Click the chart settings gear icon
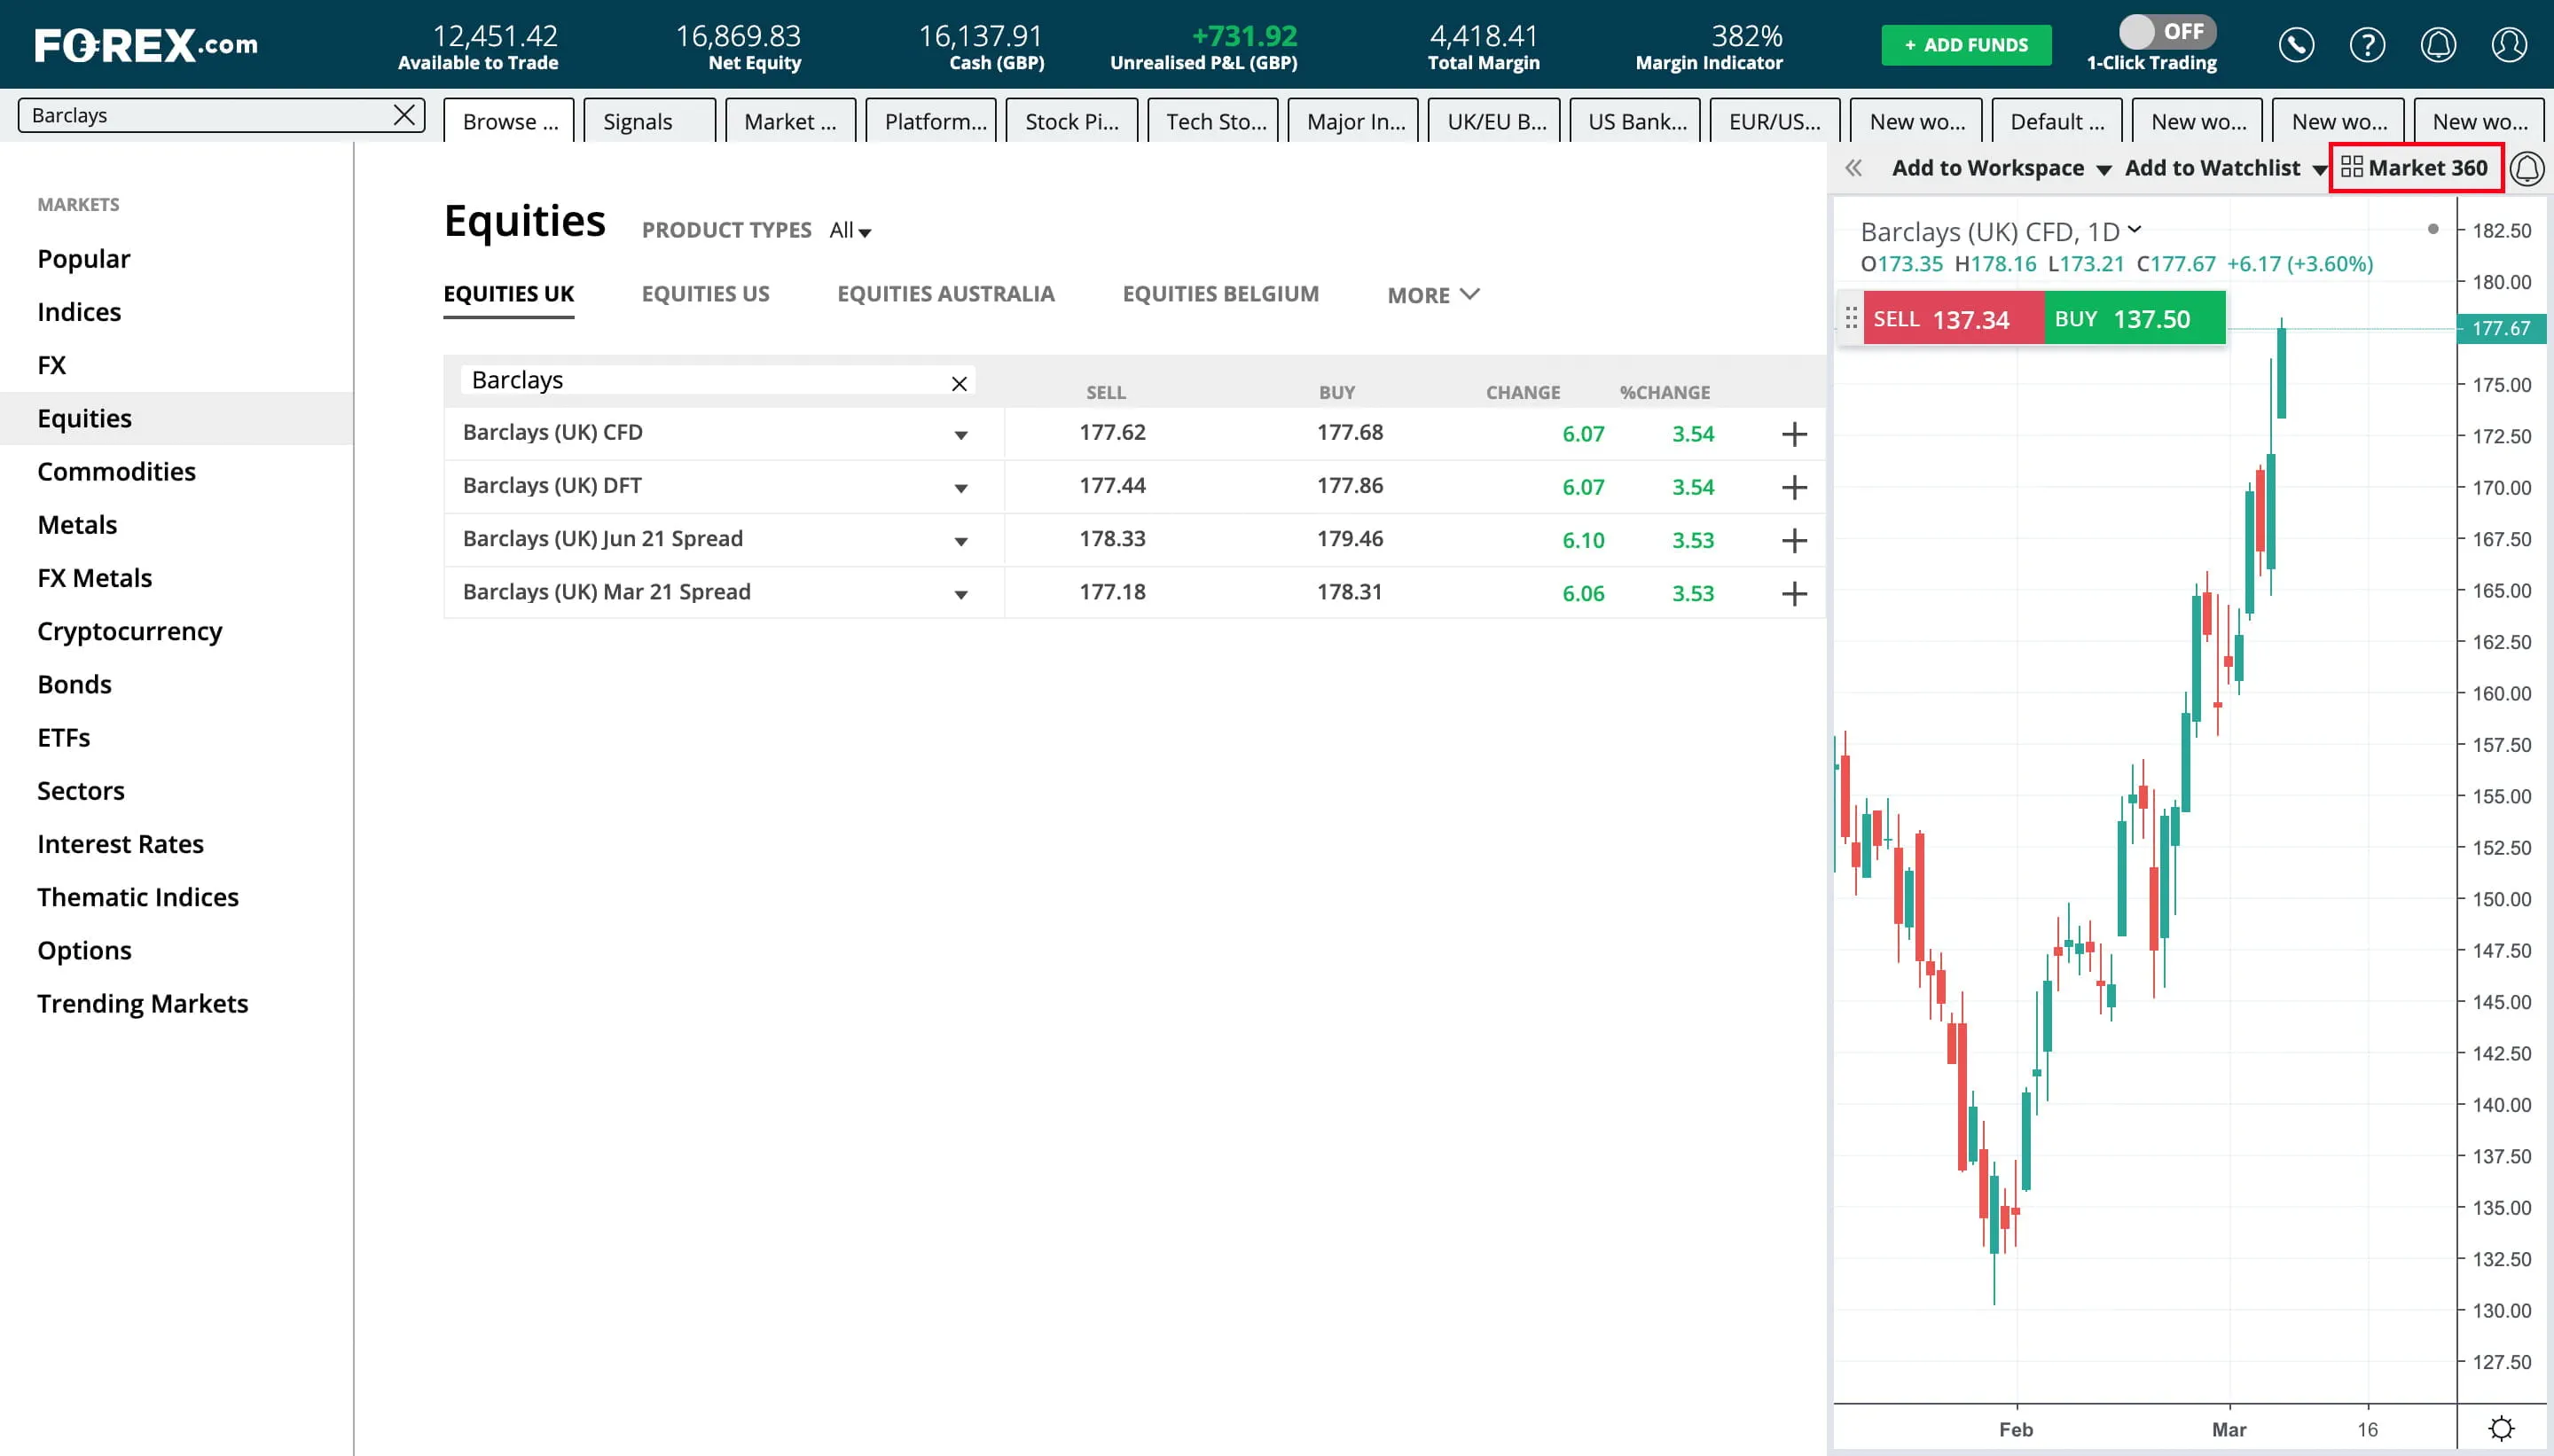Screen dimensions: 2554x1456 [2503, 1428]
